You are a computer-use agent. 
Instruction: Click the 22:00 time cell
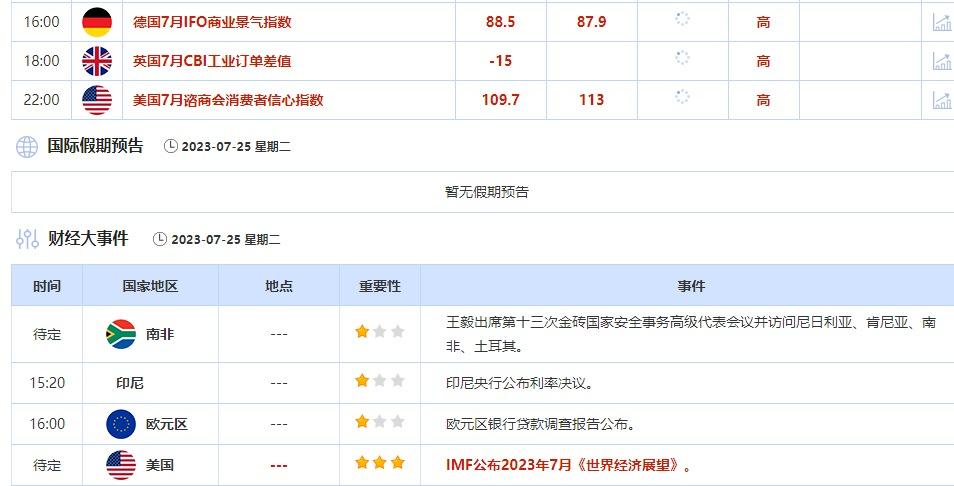pos(41,100)
